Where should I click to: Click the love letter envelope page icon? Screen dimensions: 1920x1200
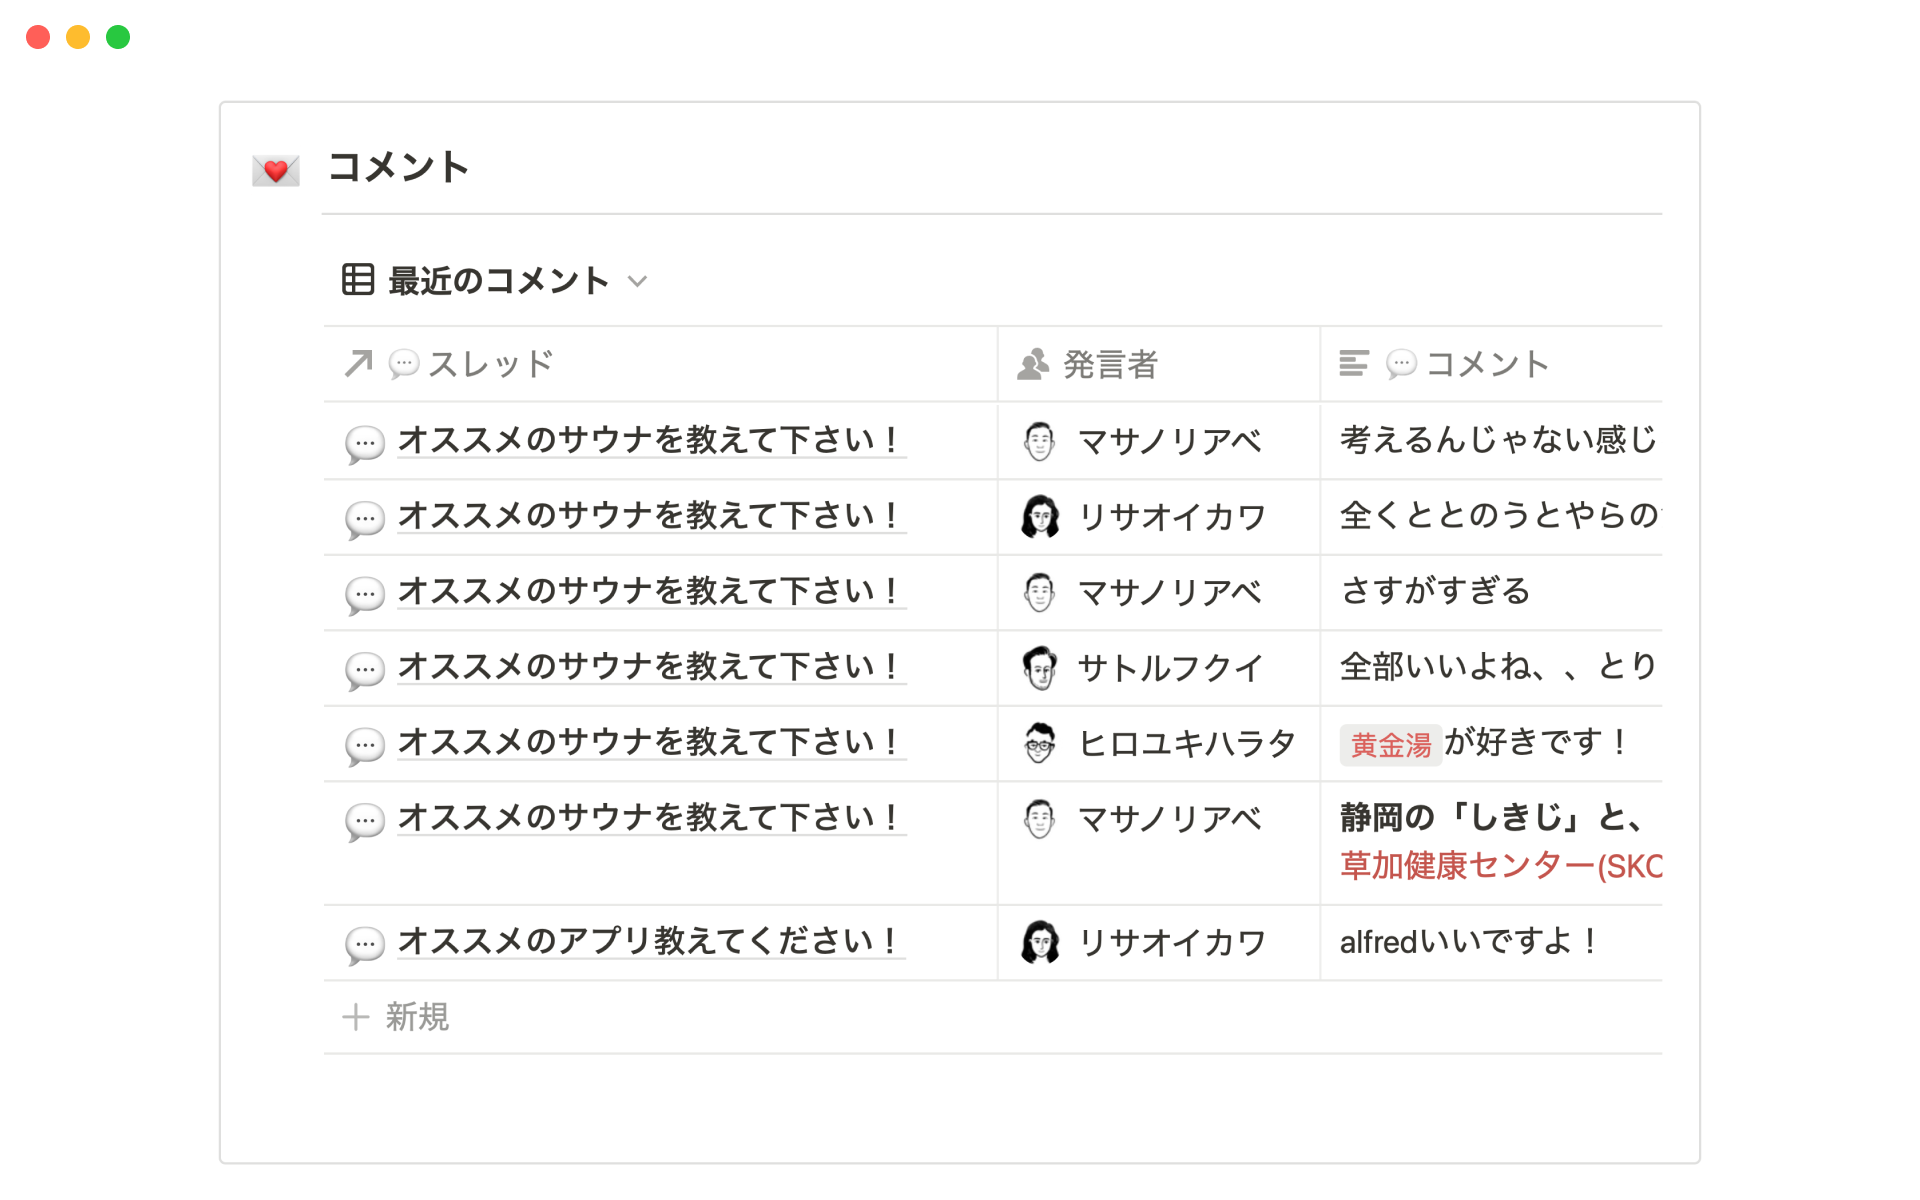276,170
